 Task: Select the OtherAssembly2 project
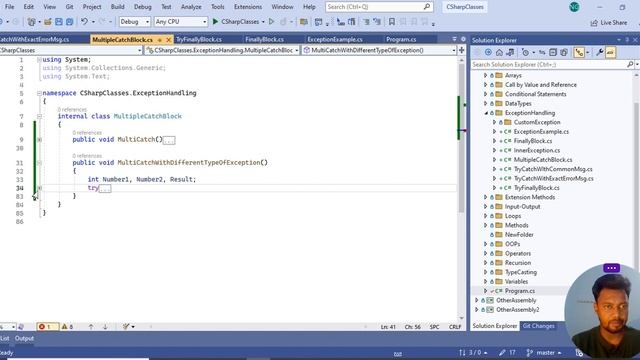coord(517,310)
